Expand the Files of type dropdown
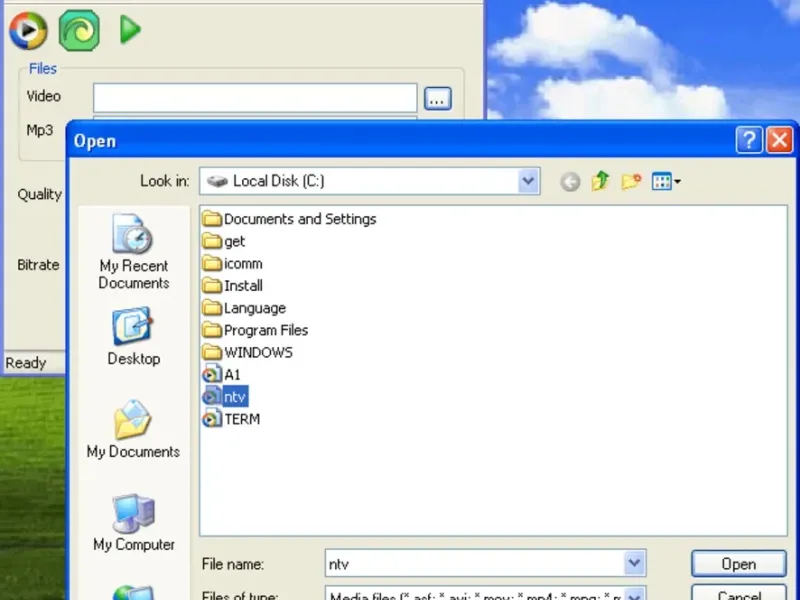The height and width of the screenshot is (600, 800). [634, 595]
